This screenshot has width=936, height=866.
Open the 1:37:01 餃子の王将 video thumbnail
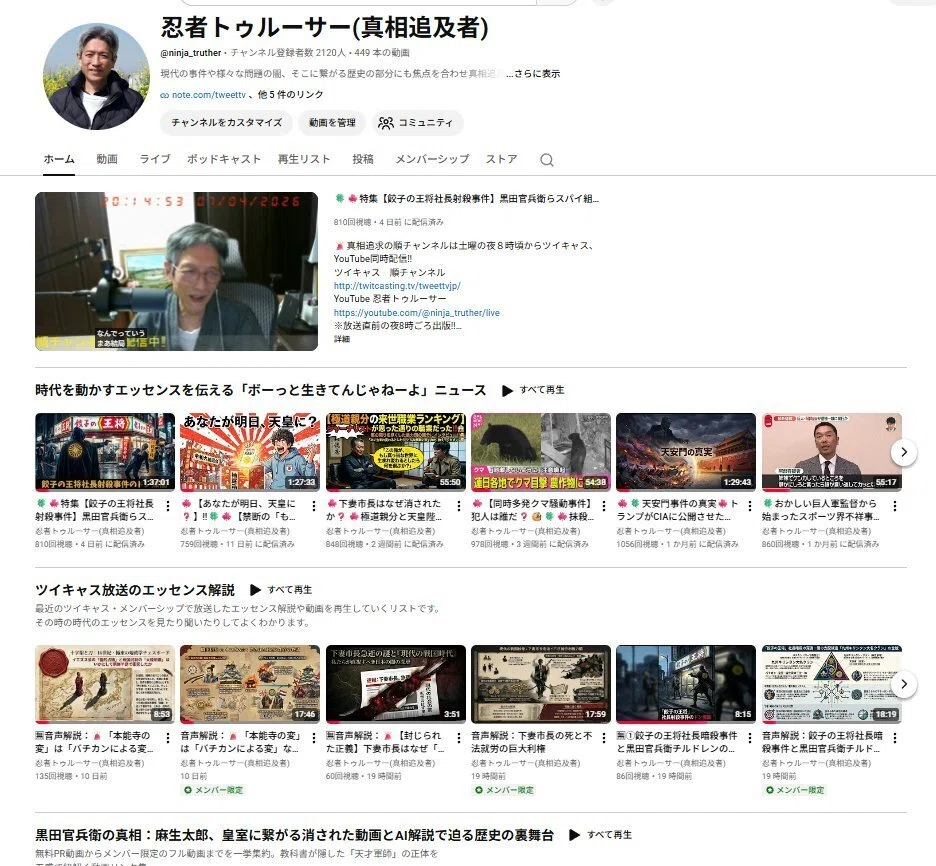tap(105, 452)
